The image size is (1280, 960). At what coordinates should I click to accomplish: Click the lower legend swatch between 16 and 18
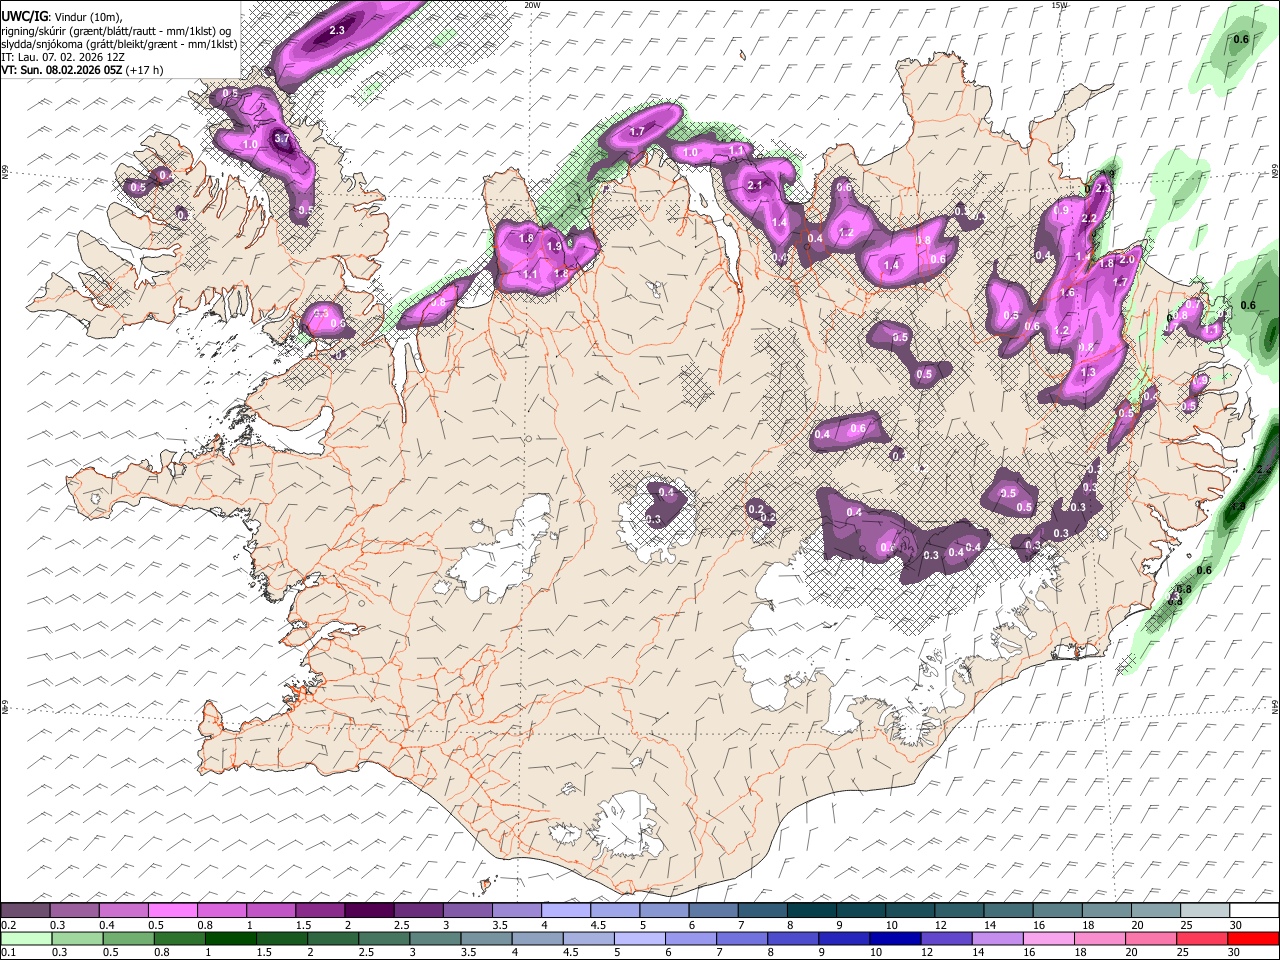click(x=1048, y=939)
